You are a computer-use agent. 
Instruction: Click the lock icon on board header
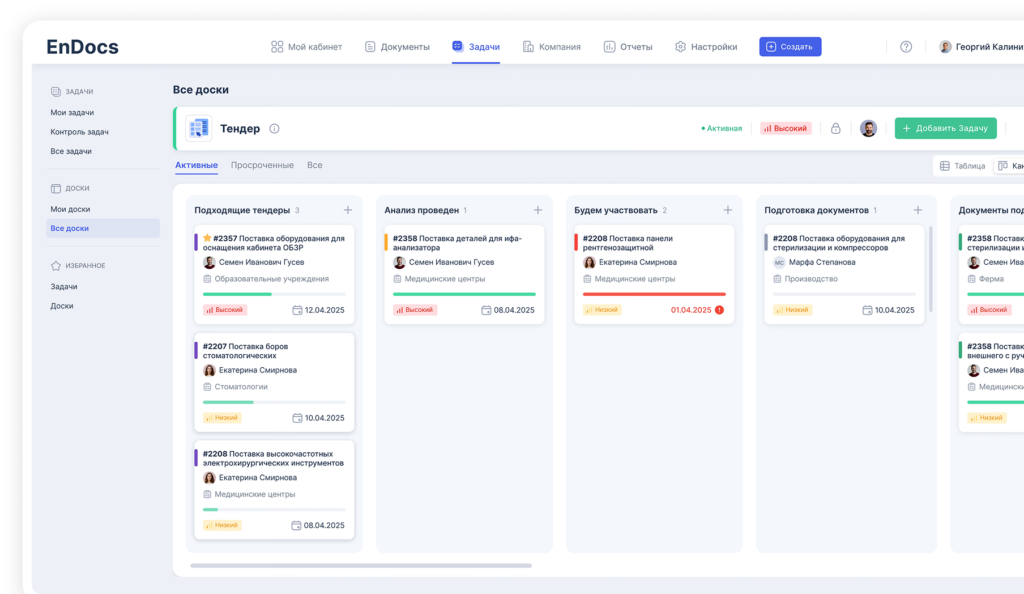[835, 129]
